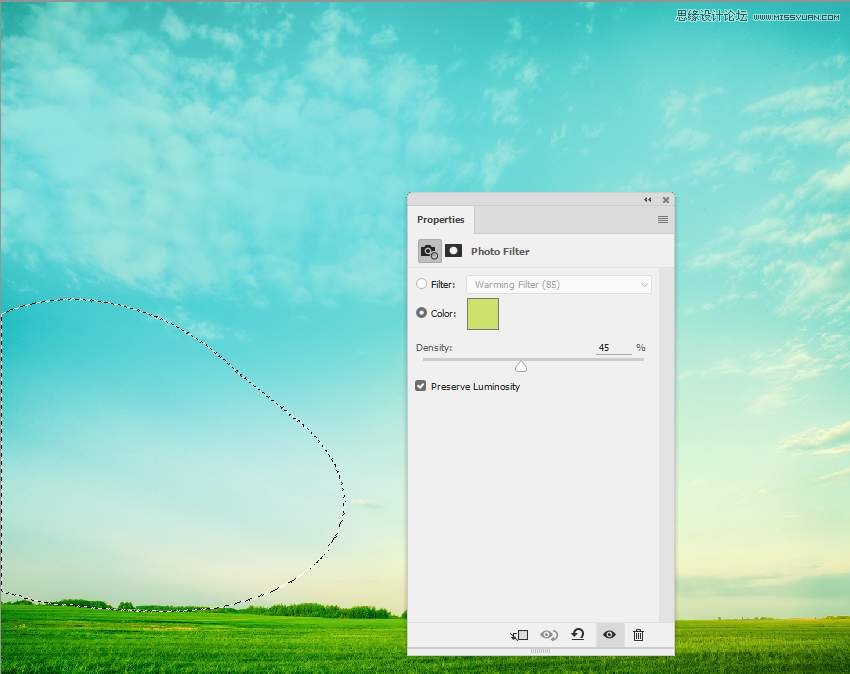
Task: Click the Density slider handle
Action: [521, 366]
